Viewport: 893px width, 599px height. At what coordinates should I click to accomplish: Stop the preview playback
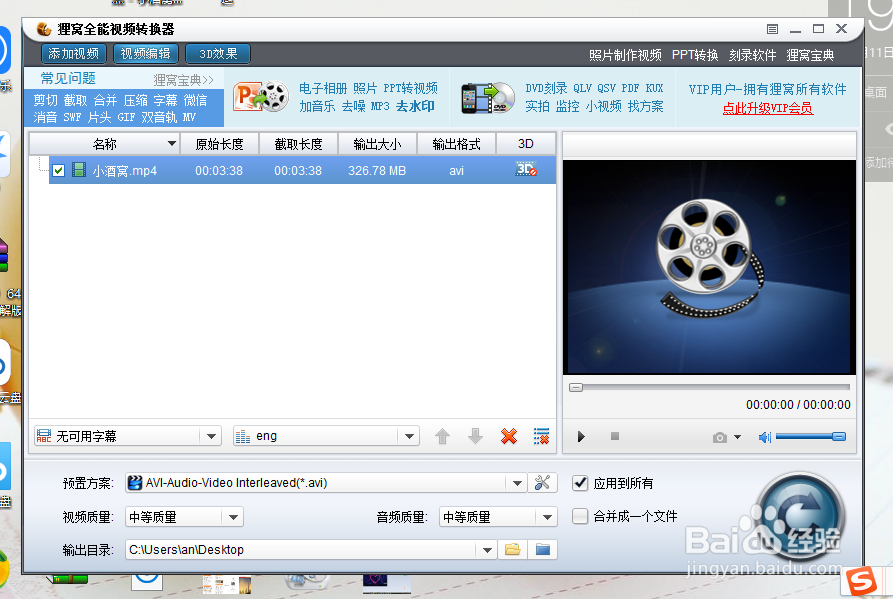615,436
